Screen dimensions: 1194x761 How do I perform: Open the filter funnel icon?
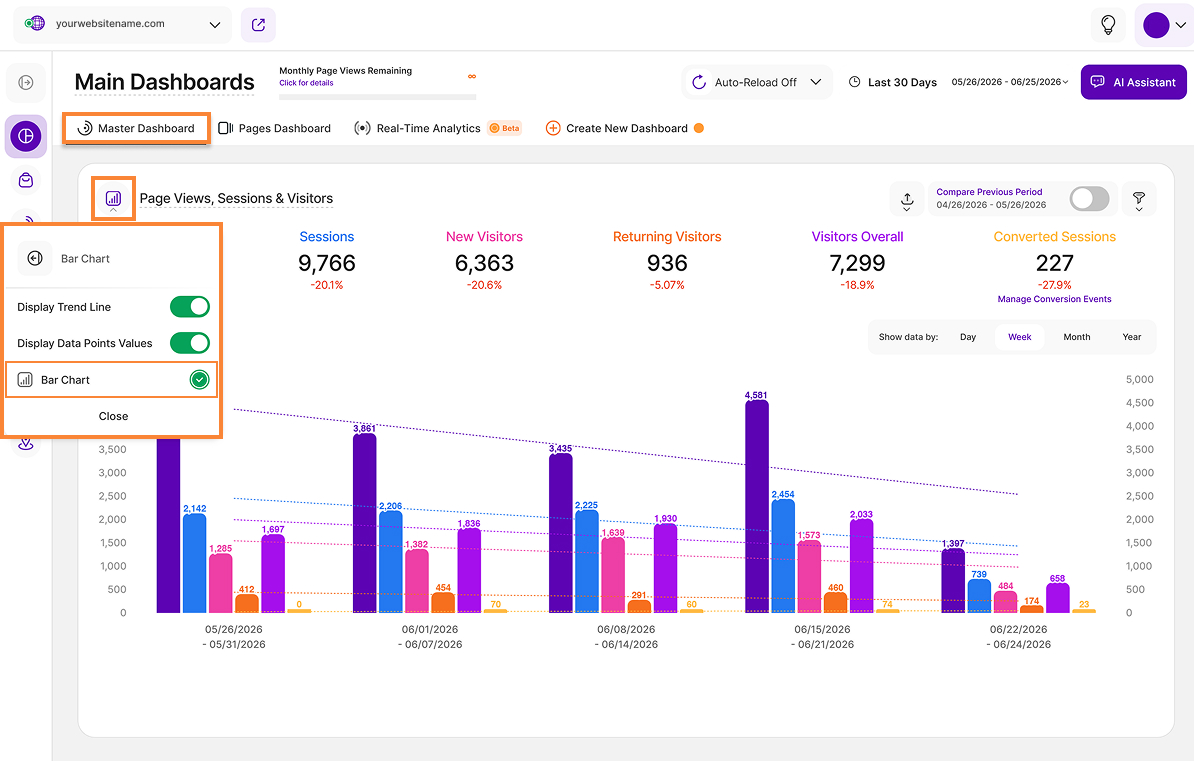[1138, 200]
